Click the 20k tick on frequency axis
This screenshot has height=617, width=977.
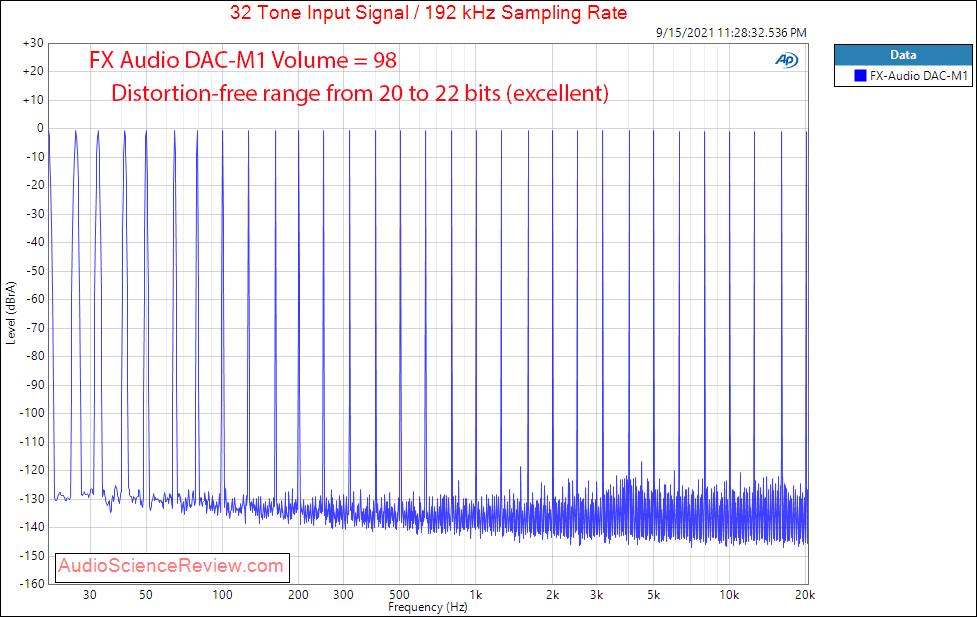804,595
